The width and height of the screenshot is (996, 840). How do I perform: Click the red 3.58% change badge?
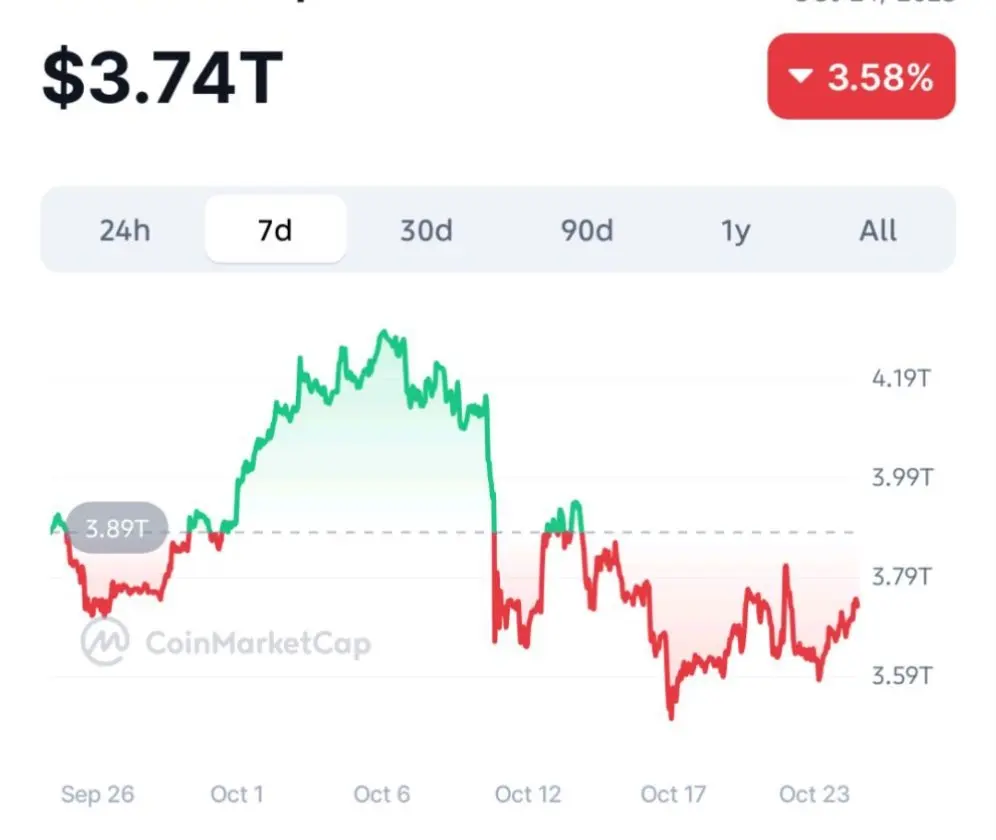[x=861, y=77]
